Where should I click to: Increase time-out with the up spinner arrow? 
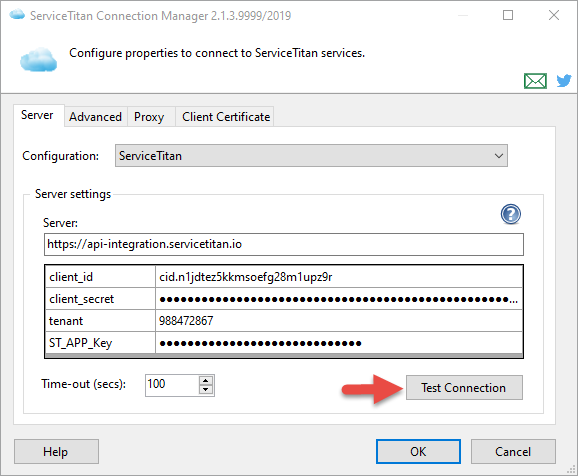[206, 381]
